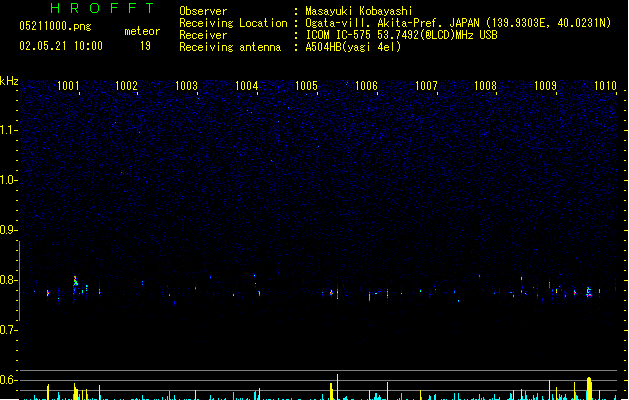Click the 'Receiving antenna' label
Viewport: 629px width, 400px height.
pyautogui.click(x=230, y=47)
